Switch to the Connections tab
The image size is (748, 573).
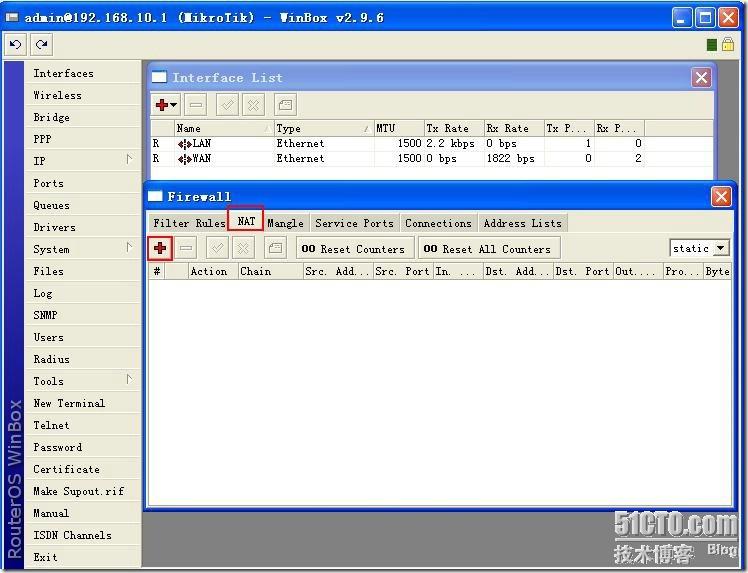438,223
